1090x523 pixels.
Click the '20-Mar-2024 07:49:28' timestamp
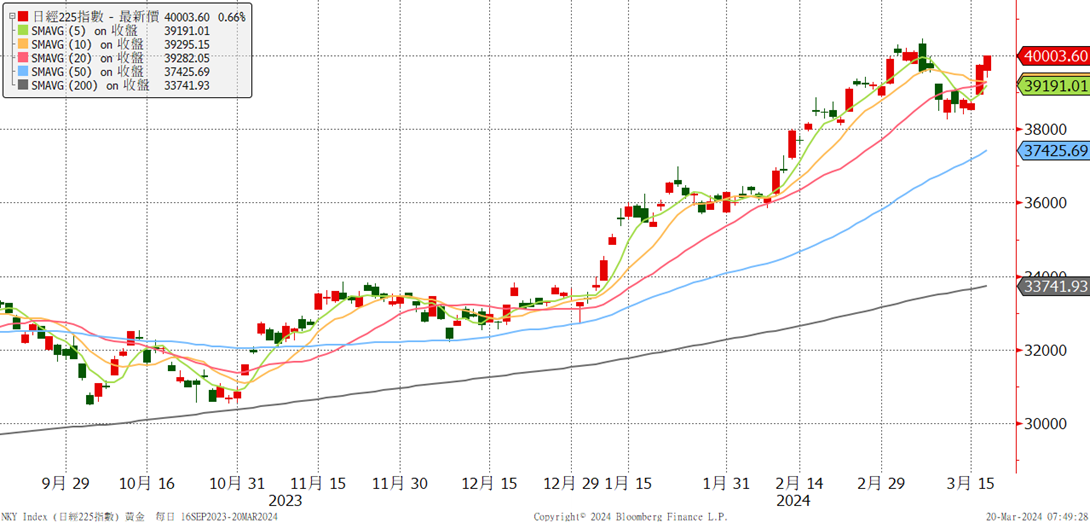point(1037,517)
